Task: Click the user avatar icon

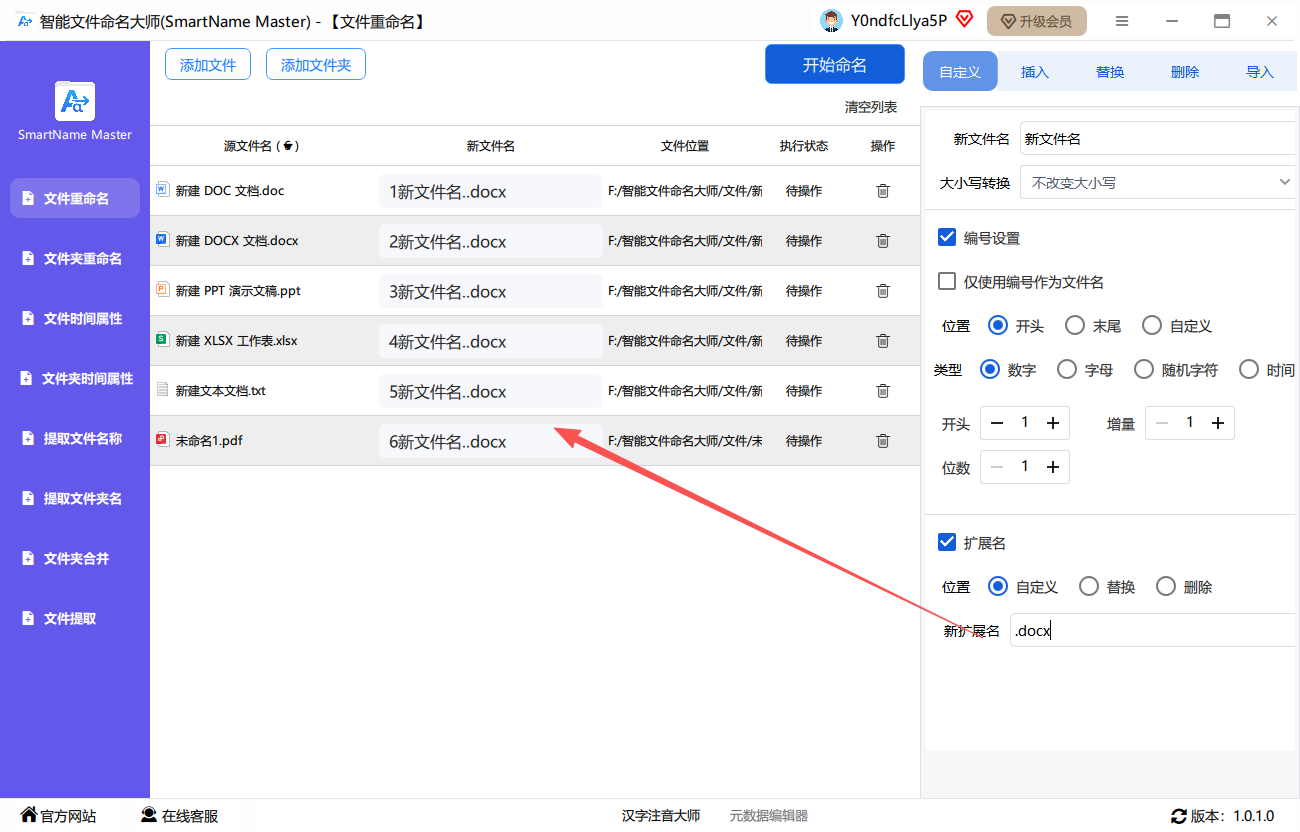Action: pos(830,21)
